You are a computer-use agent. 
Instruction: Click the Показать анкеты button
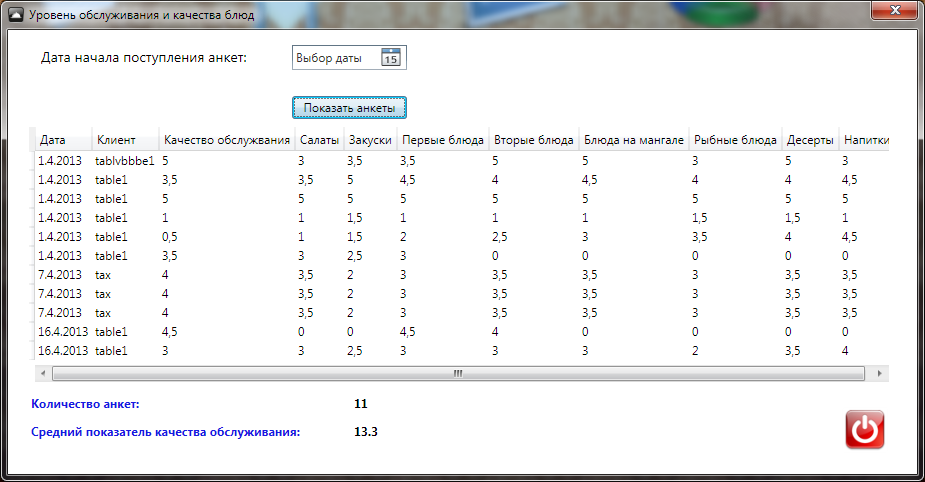click(x=349, y=108)
